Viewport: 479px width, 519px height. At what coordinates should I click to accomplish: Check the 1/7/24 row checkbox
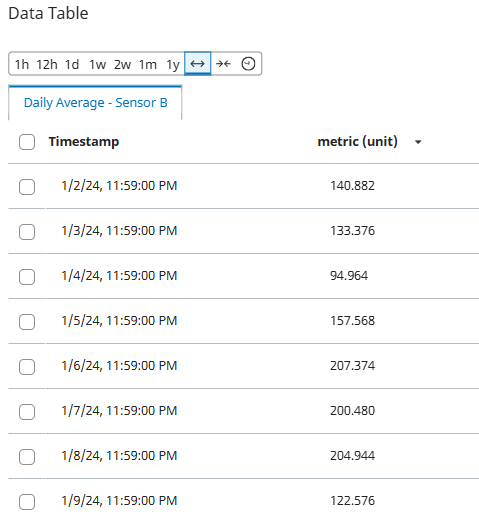(x=27, y=412)
